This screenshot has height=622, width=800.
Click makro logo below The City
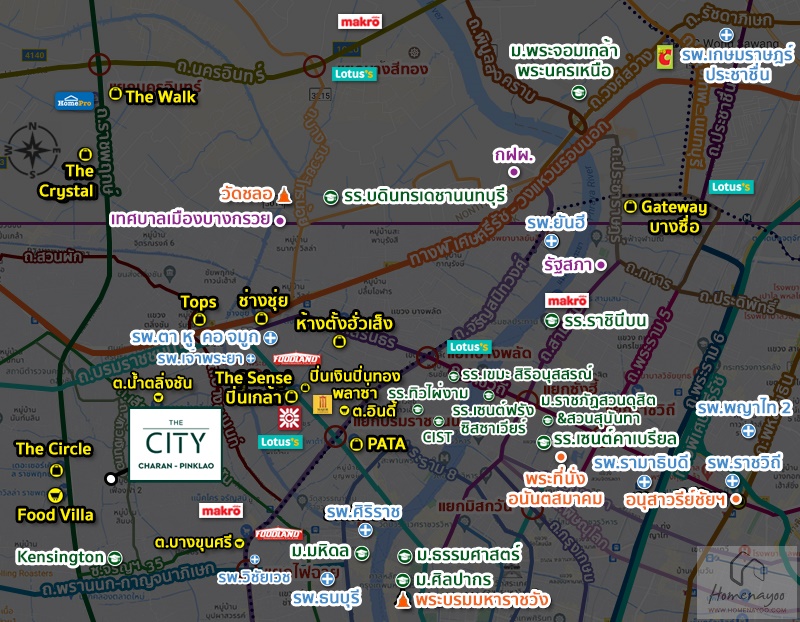click(221, 511)
